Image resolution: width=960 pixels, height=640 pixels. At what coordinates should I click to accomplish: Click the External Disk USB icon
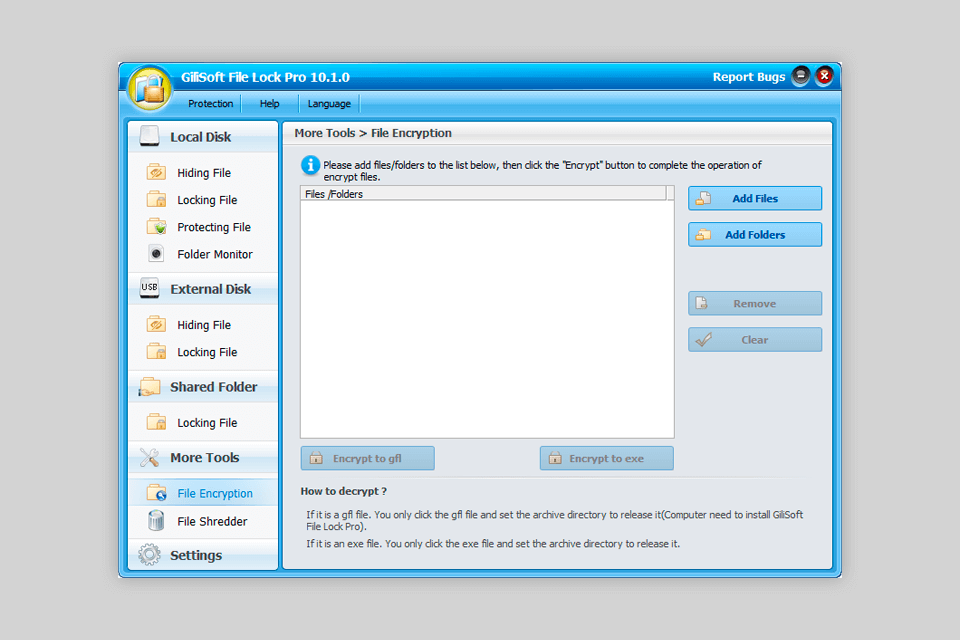click(x=149, y=288)
